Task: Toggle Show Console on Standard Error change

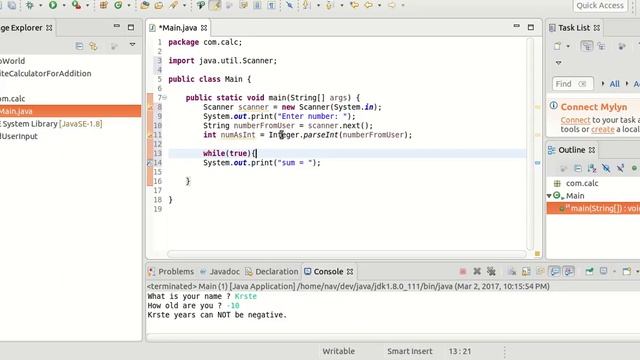Action: [569, 271]
